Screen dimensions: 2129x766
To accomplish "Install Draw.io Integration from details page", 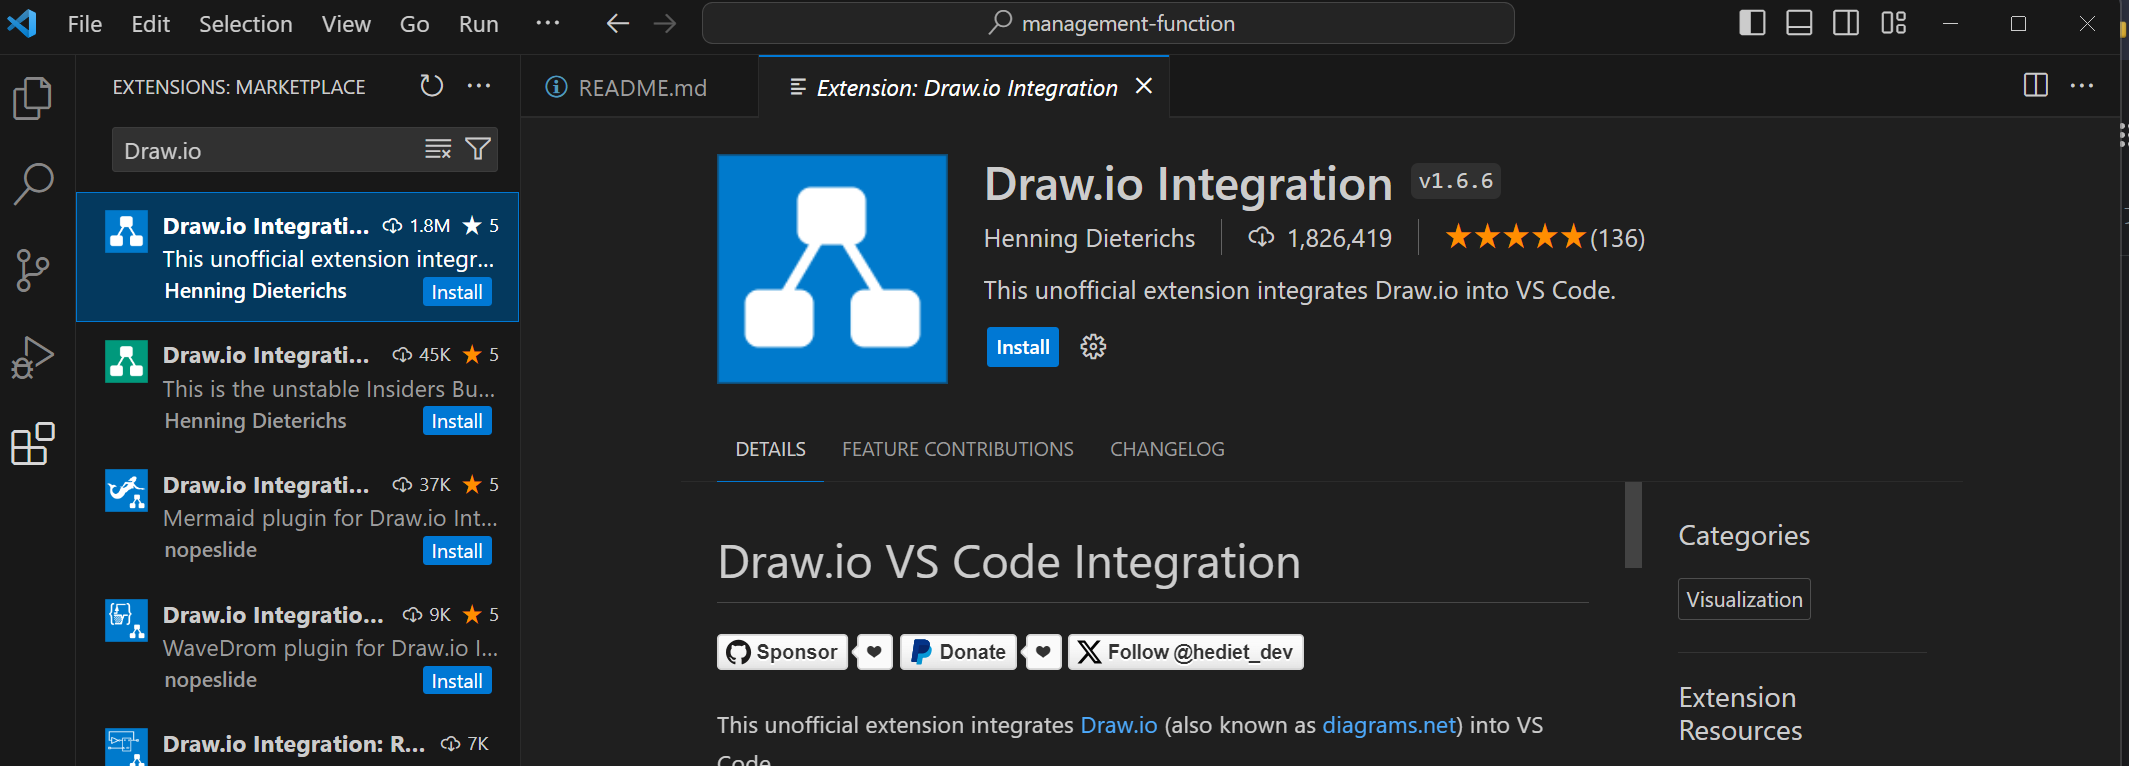I will (1022, 347).
